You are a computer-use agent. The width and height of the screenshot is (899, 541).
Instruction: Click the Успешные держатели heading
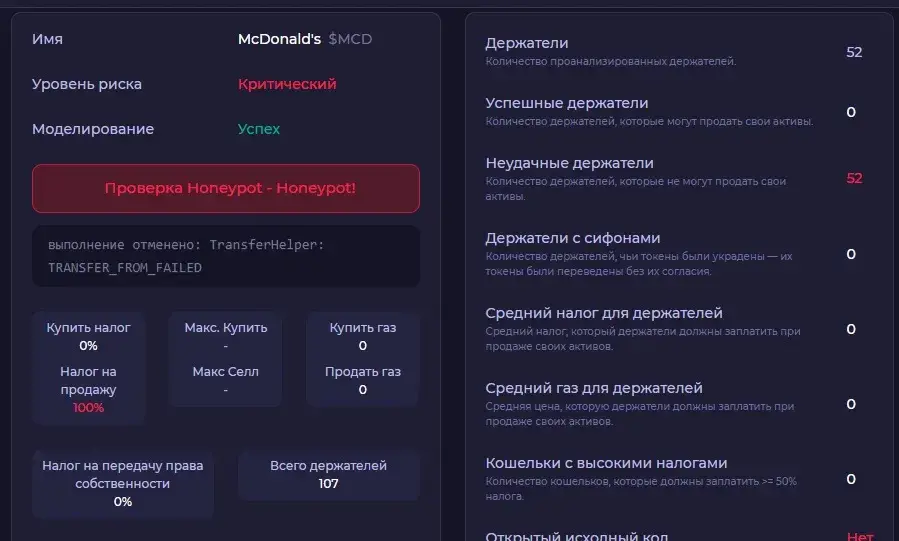click(x=567, y=103)
